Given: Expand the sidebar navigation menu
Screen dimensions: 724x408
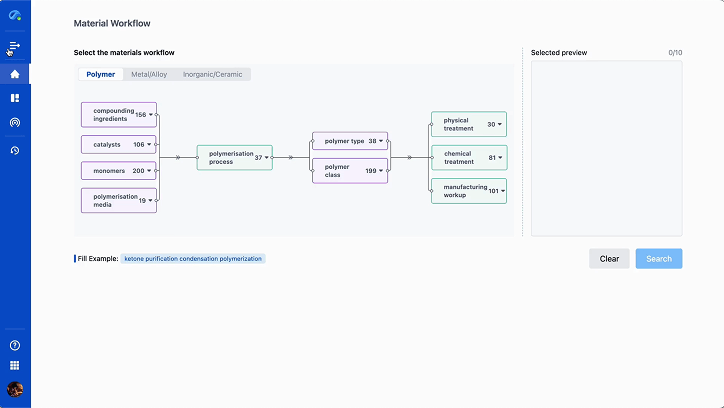Looking at the screenshot, I should click(15, 47).
